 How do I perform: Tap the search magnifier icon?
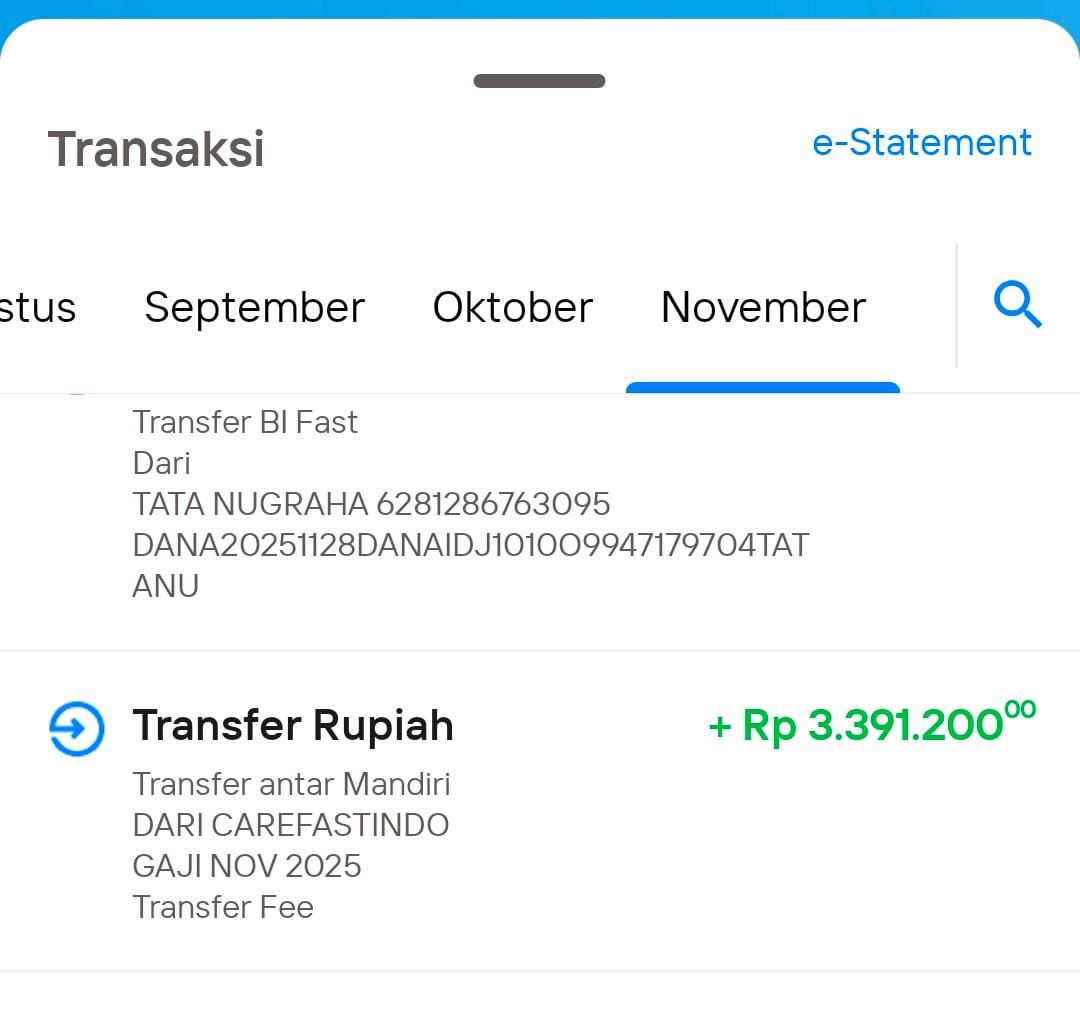pos(1018,305)
